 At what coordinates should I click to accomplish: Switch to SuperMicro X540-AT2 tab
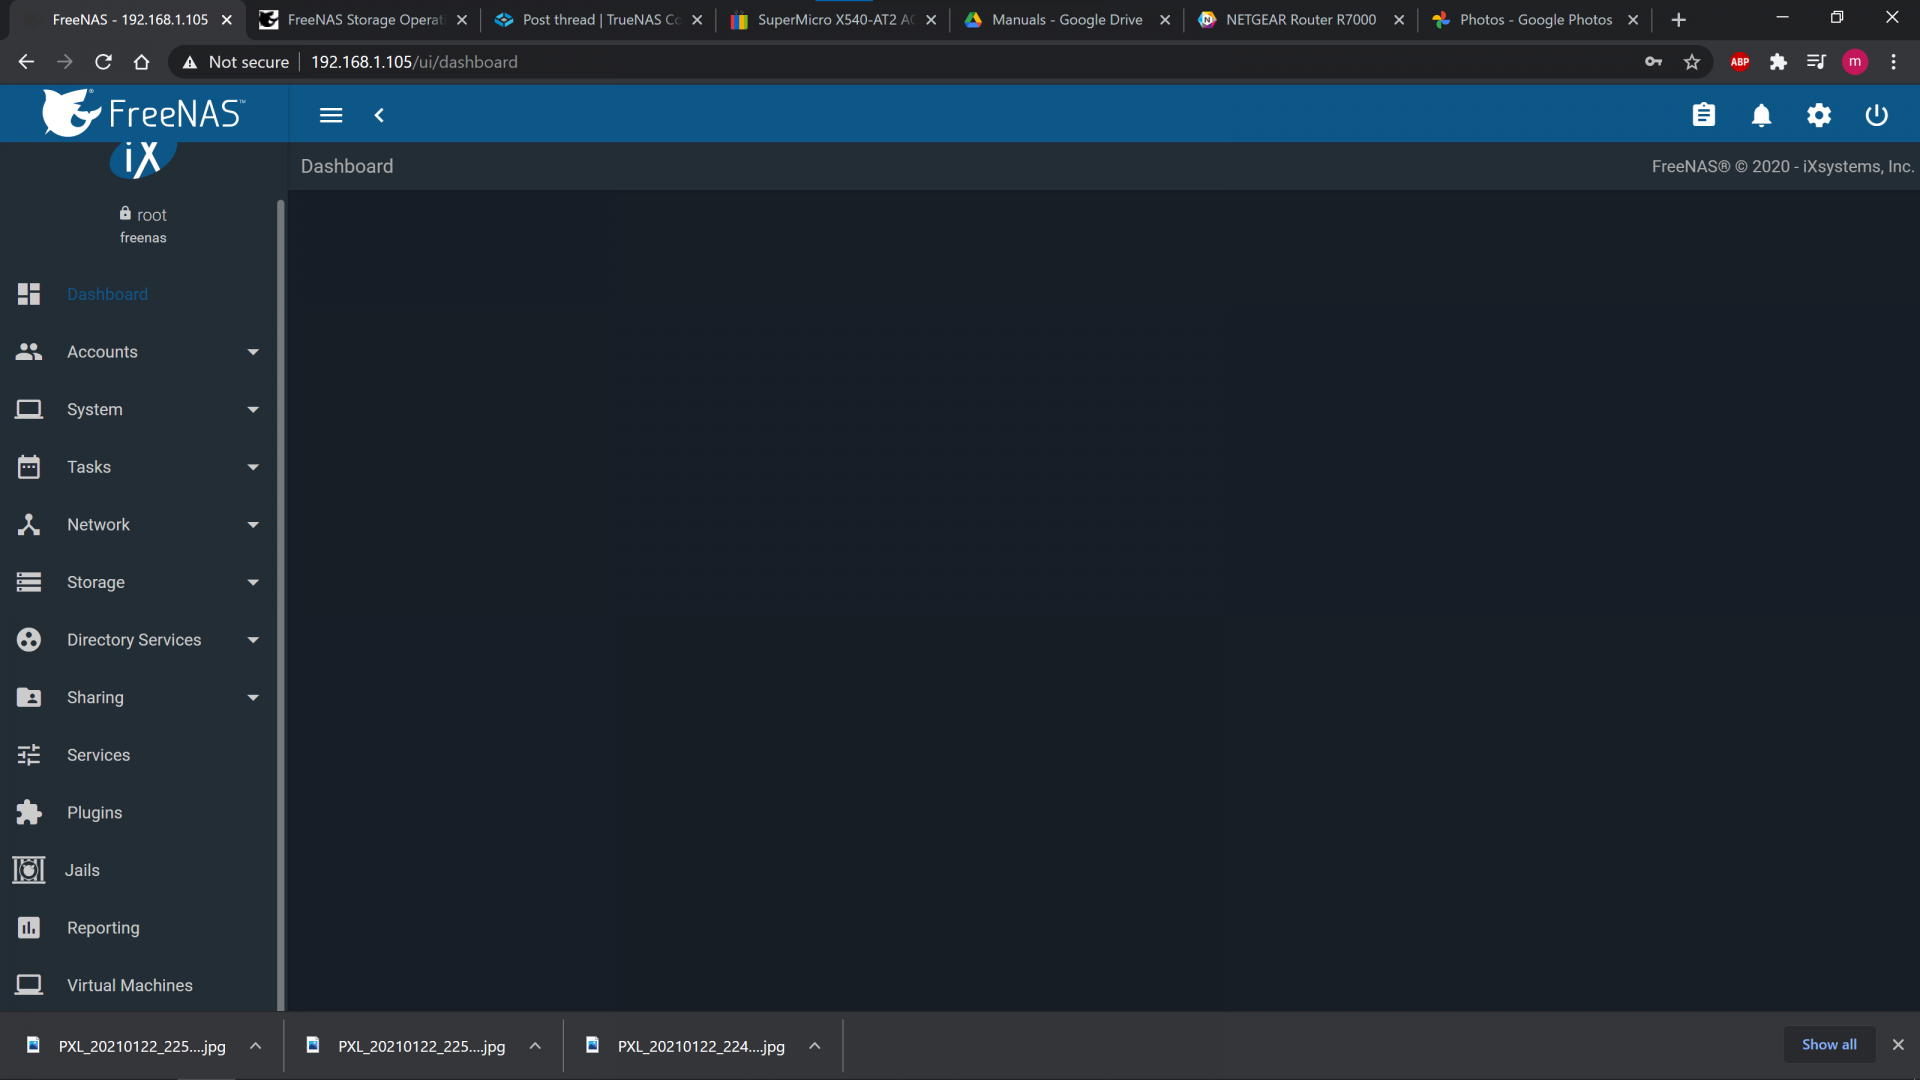click(832, 20)
